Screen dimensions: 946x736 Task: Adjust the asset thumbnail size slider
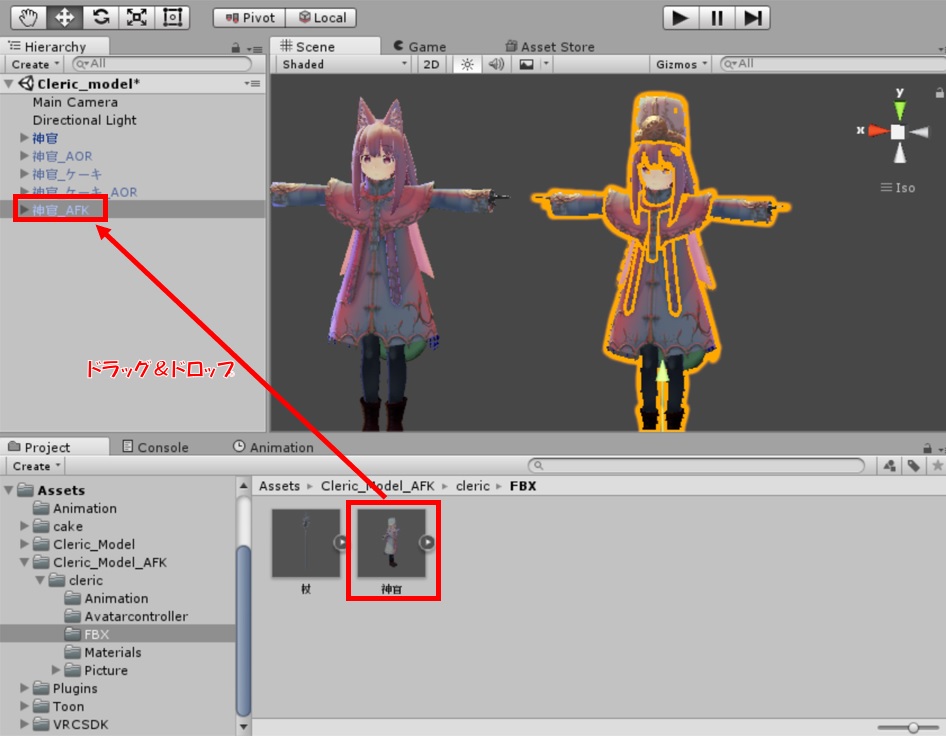point(914,727)
